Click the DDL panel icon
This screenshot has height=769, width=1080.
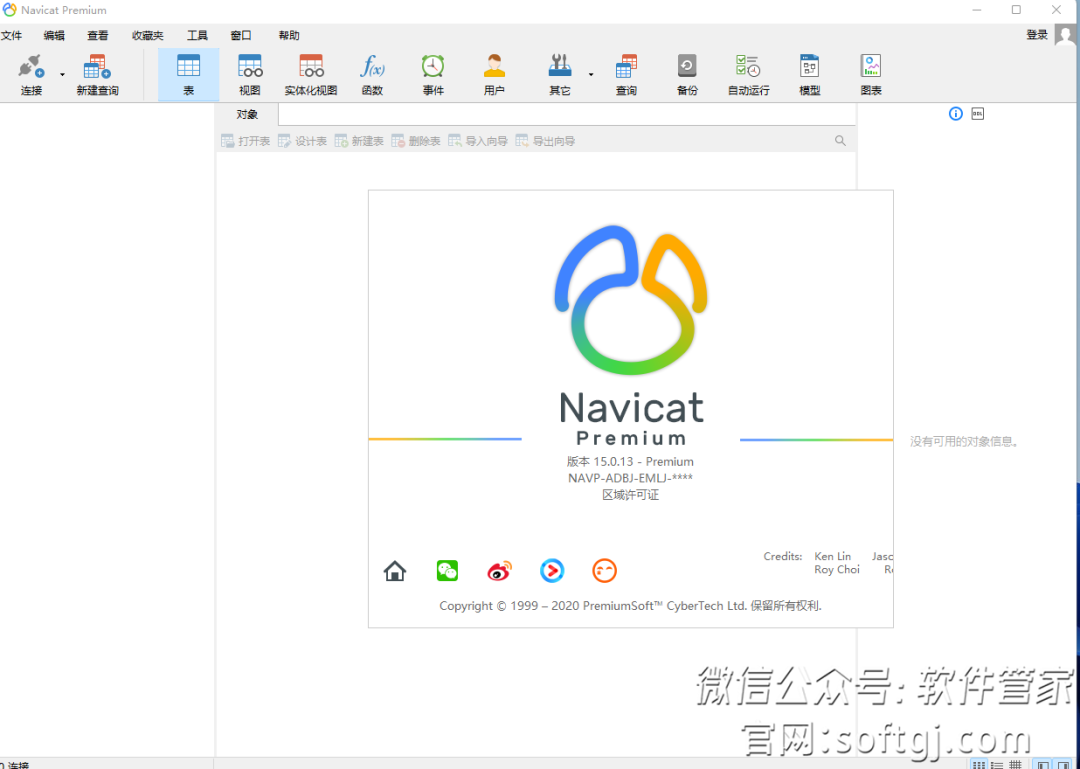[977, 114]
